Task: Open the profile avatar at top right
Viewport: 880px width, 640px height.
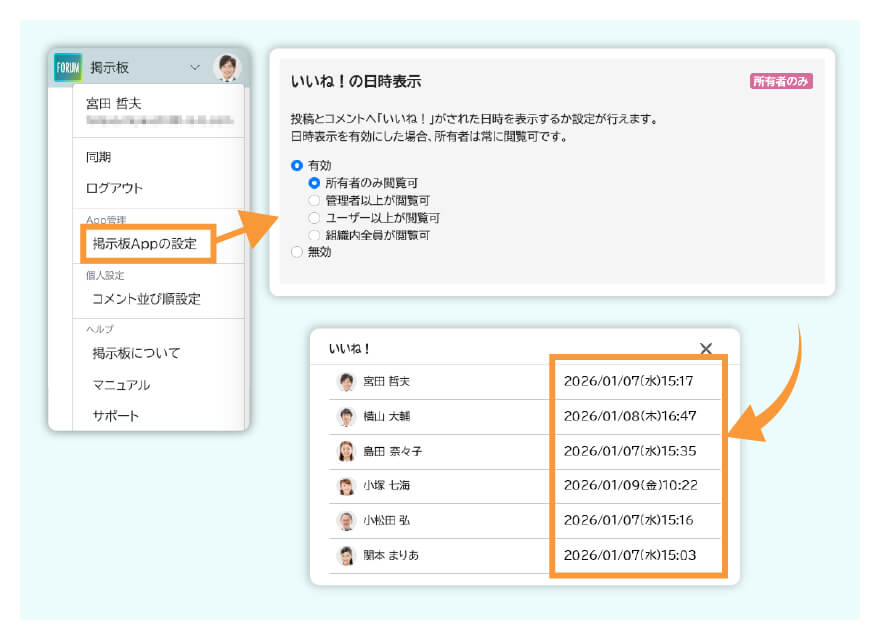Action: pyautogui.click(x=227, y=65)
